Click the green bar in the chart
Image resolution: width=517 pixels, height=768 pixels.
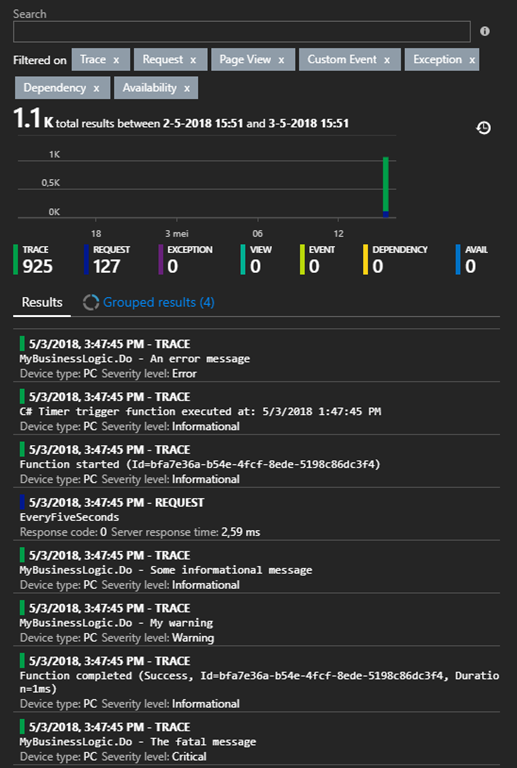click(x=386, y=184)
